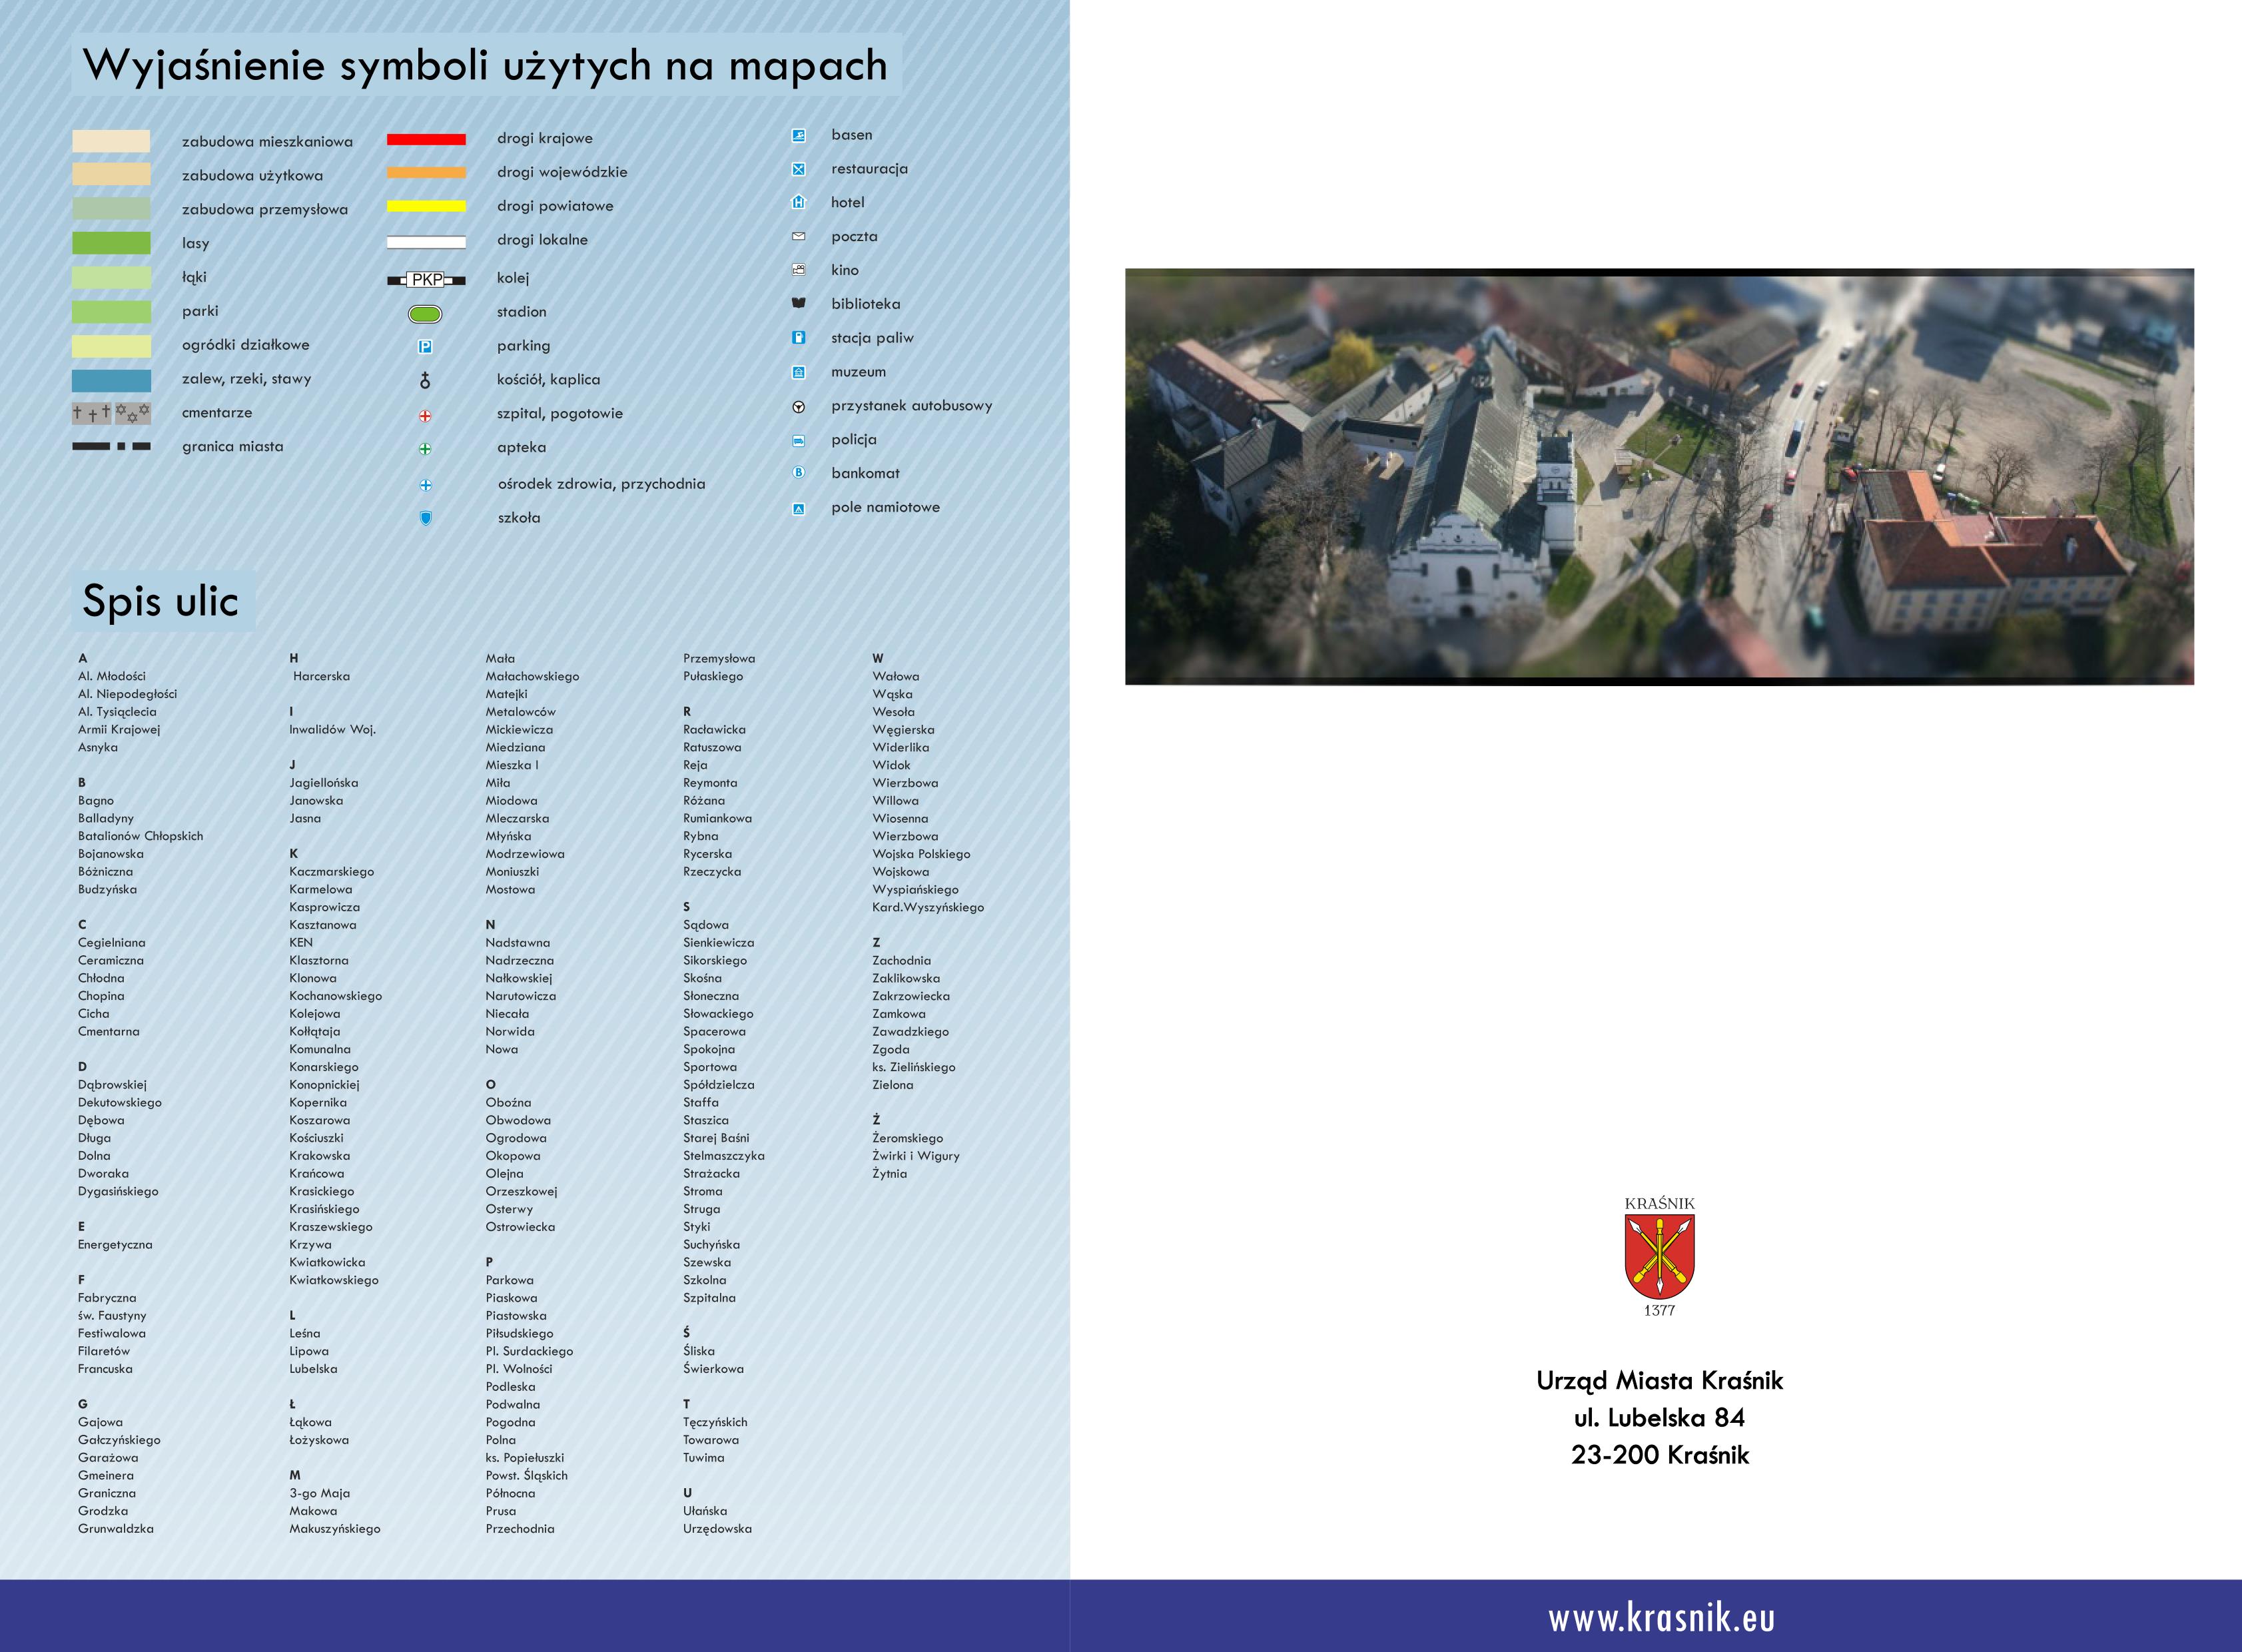
Task: Click the green stadion oval icon
Action: [x=425, y=314]
